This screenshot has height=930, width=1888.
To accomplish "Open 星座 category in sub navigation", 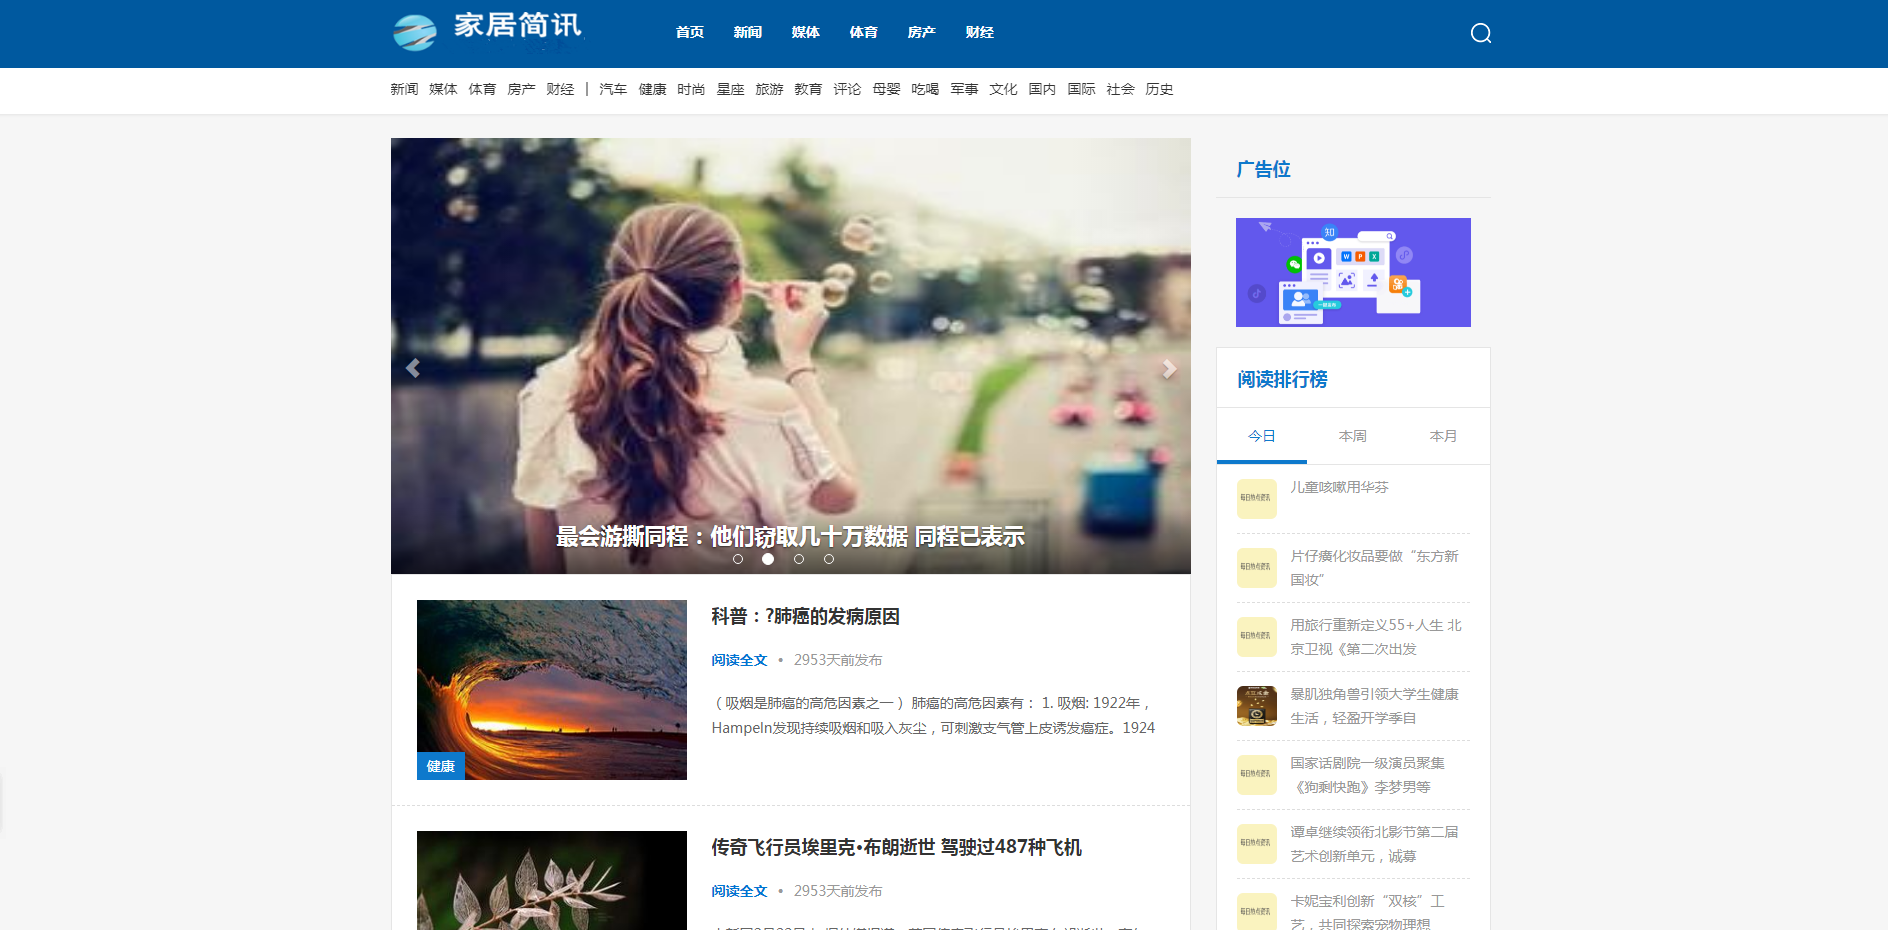I will (x=730, y=89).
